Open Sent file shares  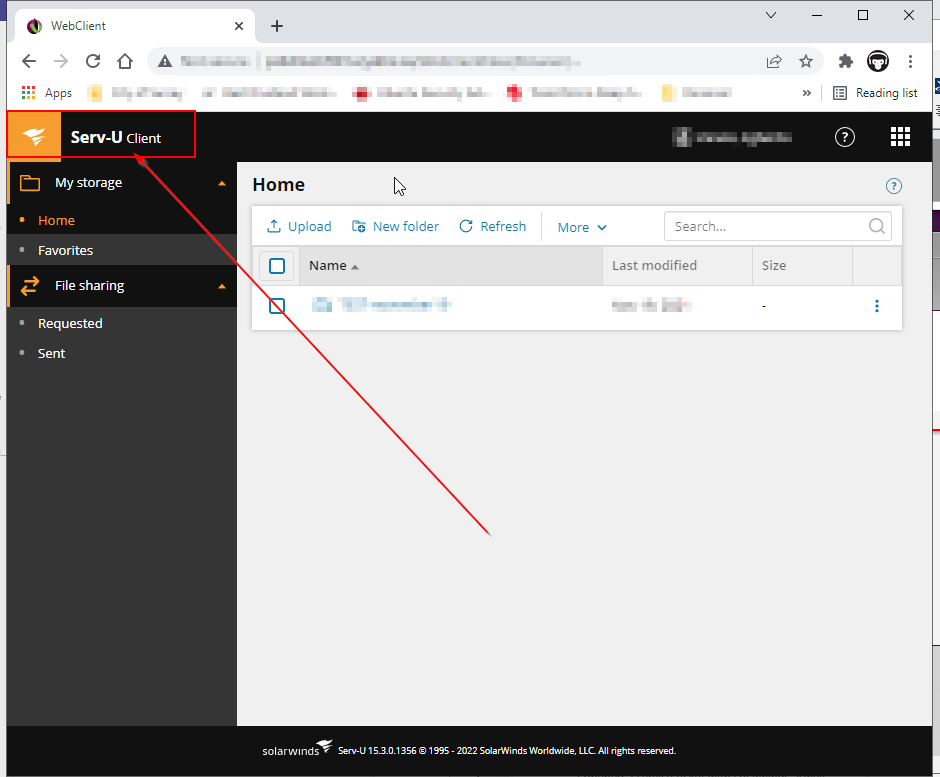(52, 354)
